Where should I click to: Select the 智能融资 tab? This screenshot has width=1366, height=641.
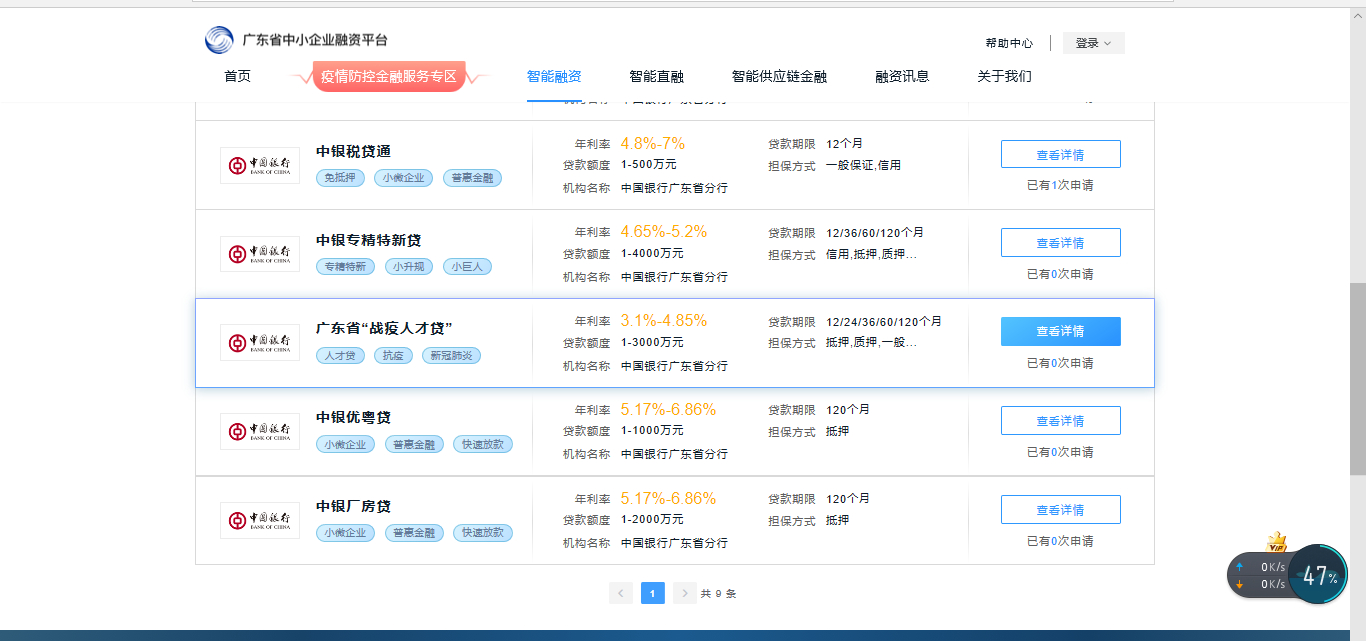554,76
